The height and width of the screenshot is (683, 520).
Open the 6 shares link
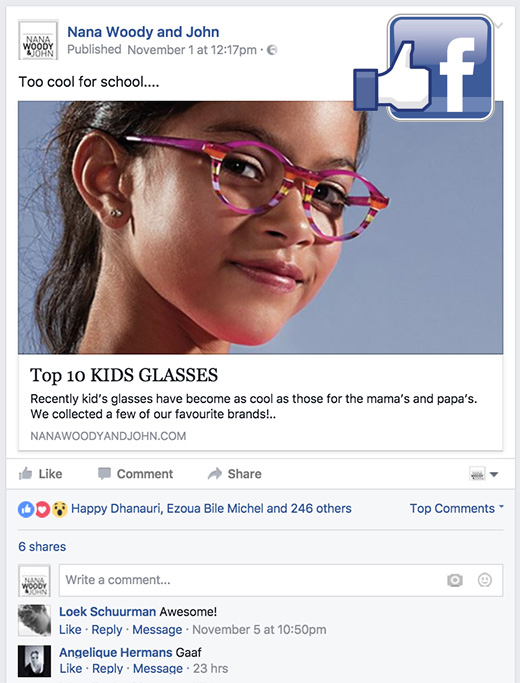[x=42, y=547]
